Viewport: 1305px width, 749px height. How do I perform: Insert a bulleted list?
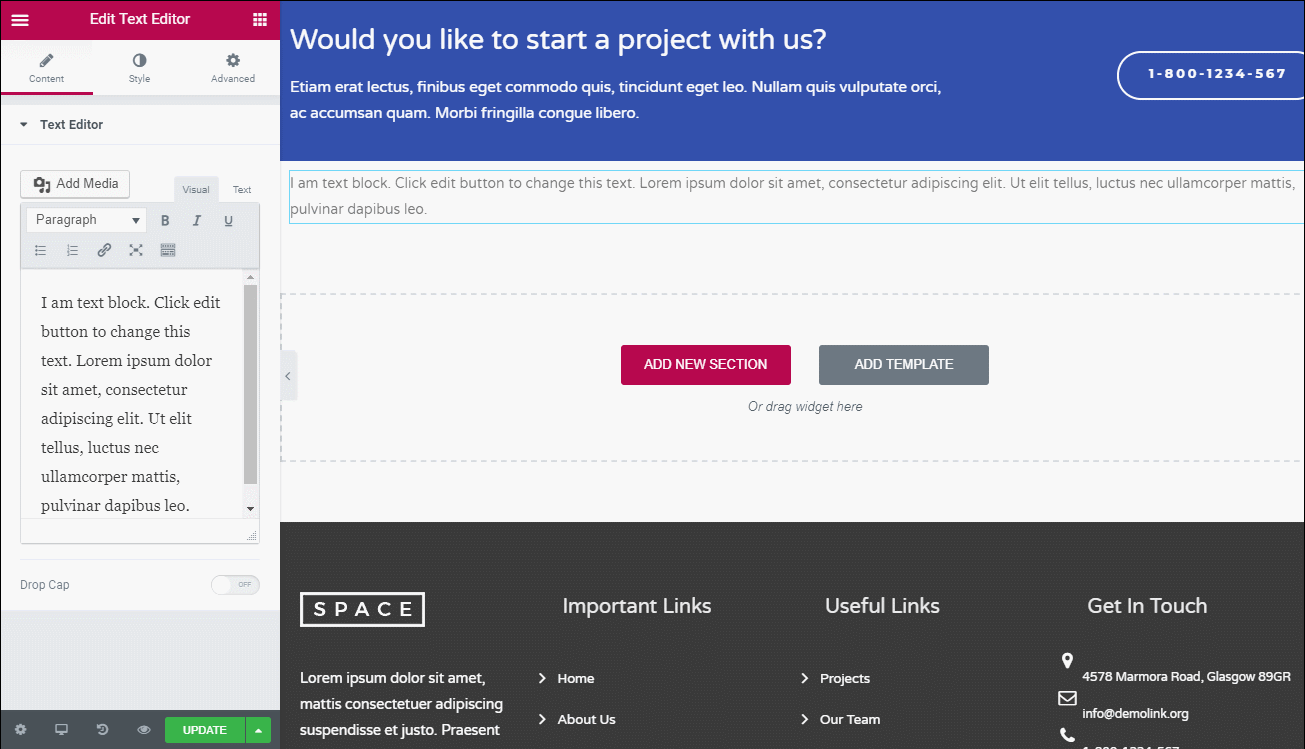pos(41,250)
